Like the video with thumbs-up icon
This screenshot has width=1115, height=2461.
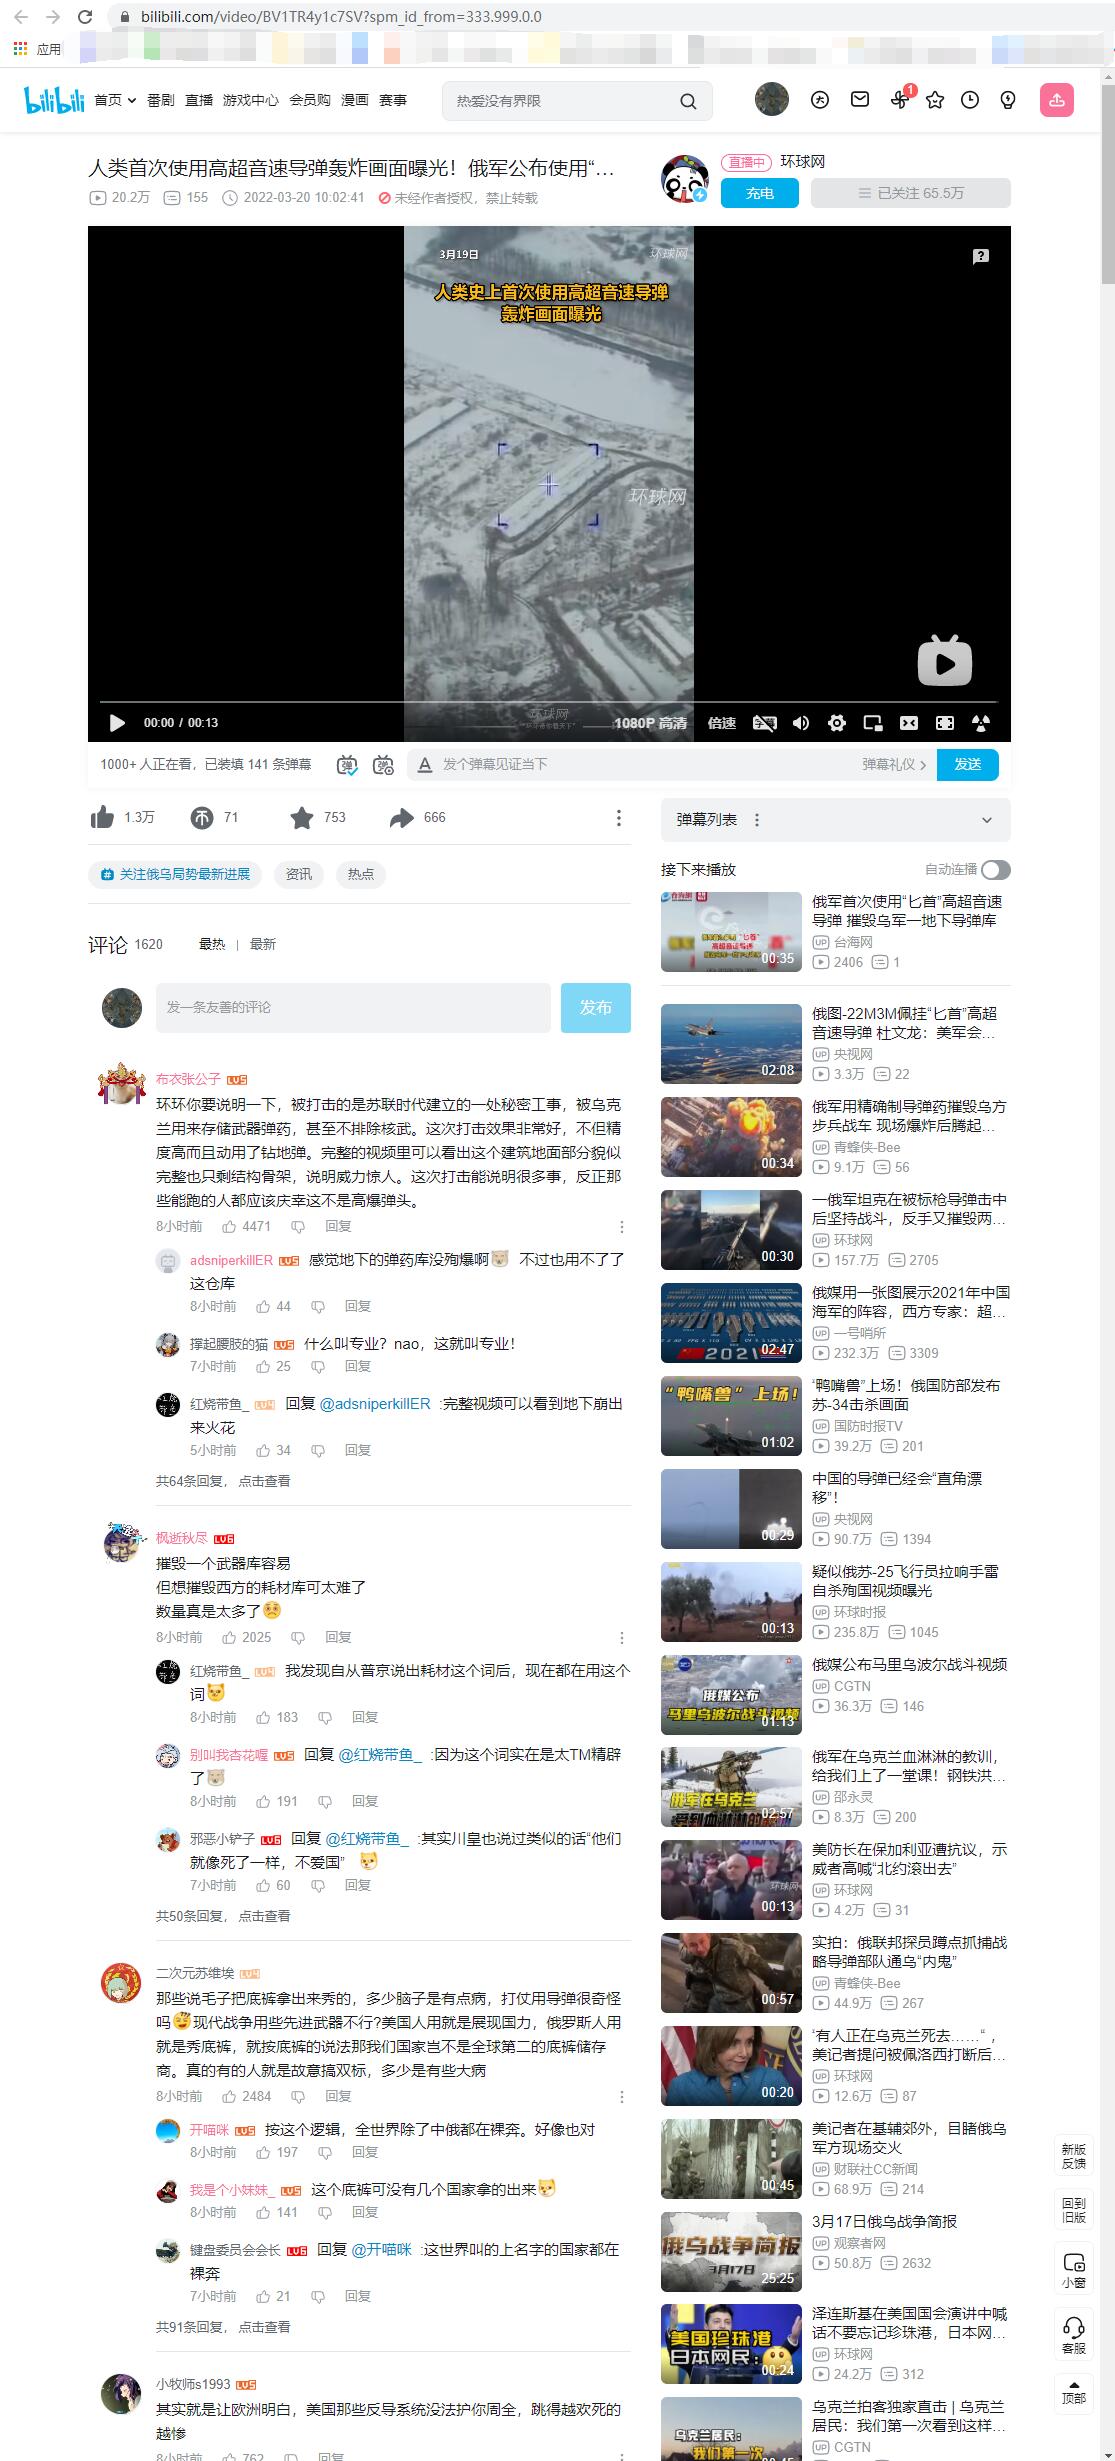(103, 818)
